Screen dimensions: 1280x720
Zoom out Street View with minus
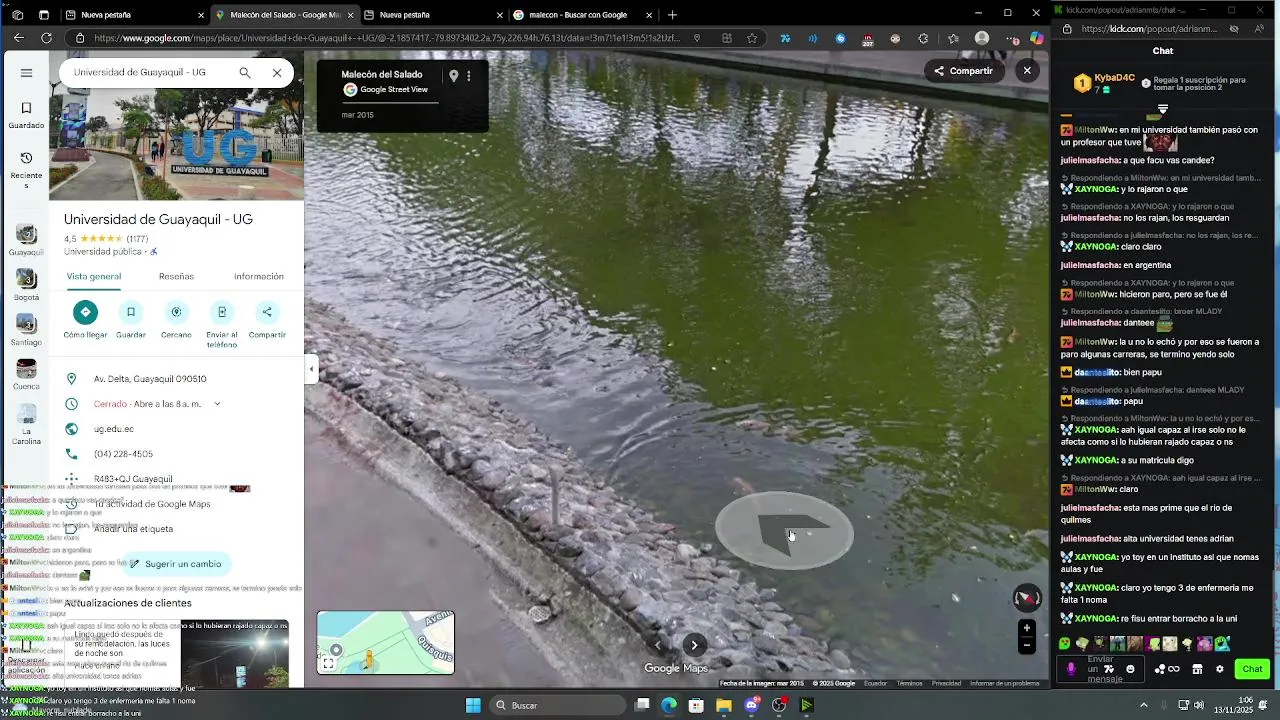point(1027,645)
